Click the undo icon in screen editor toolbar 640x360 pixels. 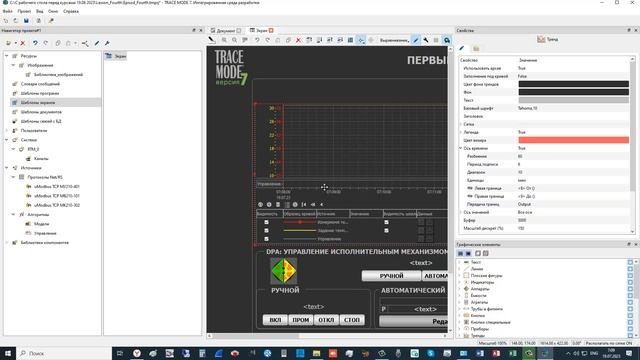257,40
